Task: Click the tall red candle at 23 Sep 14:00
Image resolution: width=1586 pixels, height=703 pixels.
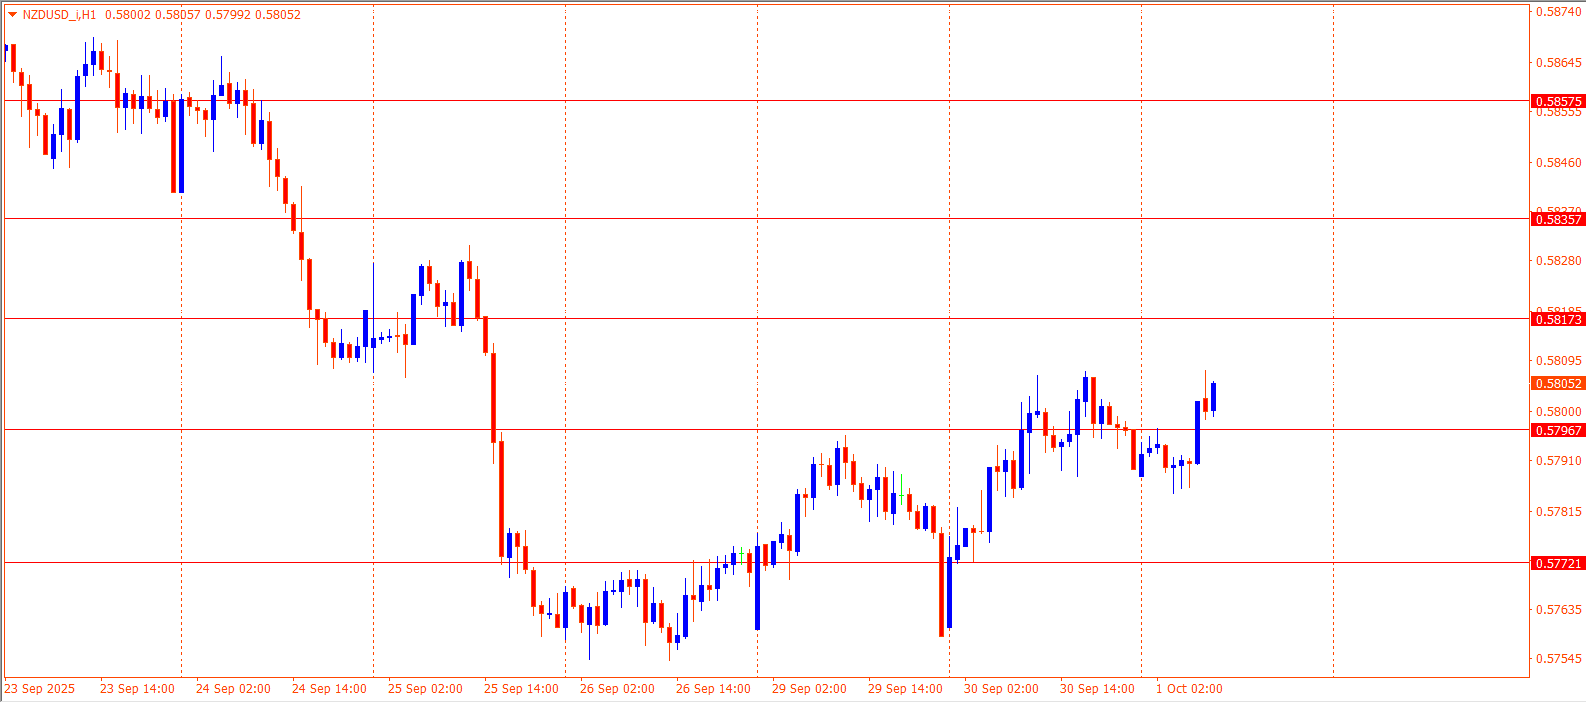Action: click(173, 145)
